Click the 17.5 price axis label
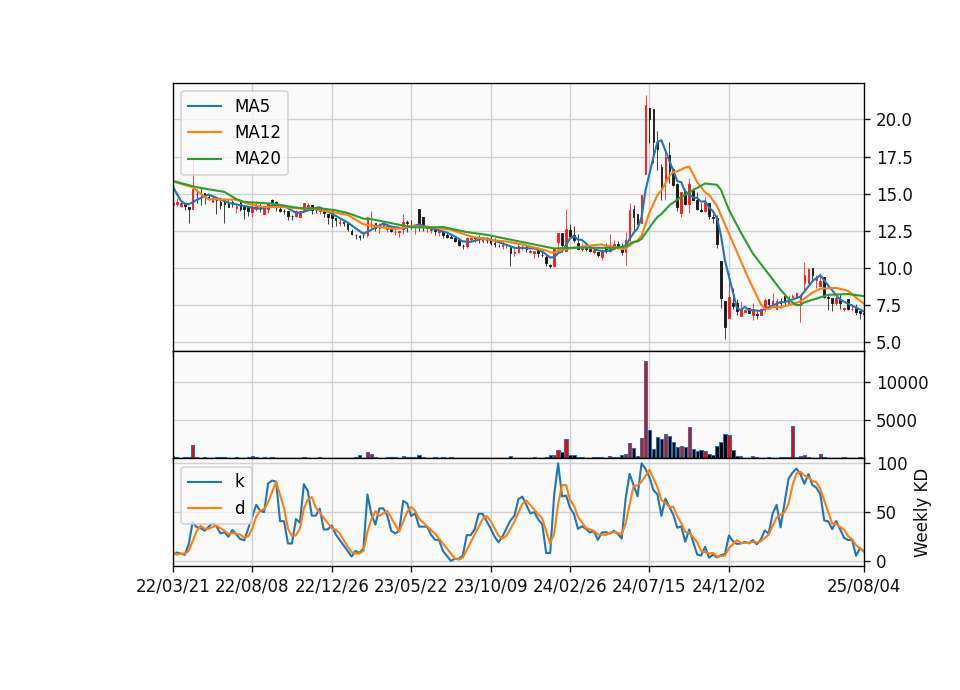The height and width of the screenshot is (690, 960). tap(894, 158)
